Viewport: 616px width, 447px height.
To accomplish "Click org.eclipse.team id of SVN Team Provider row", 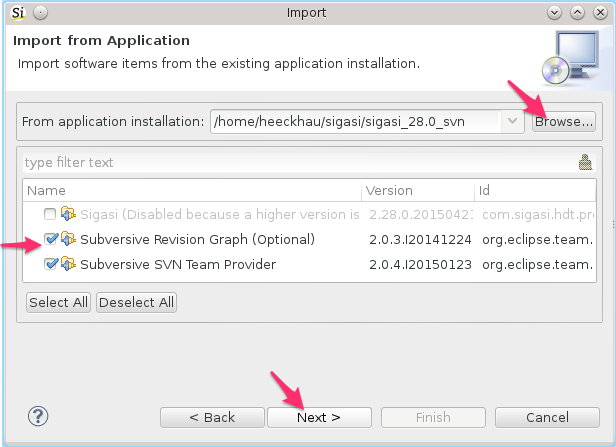I will coord(537,264).
